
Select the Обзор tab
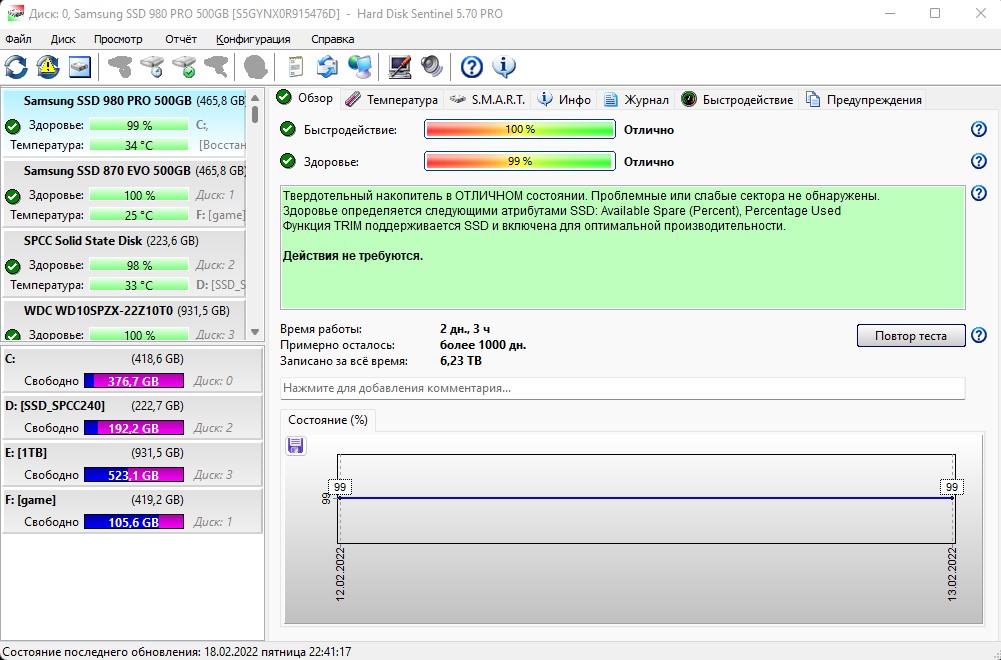305,98
